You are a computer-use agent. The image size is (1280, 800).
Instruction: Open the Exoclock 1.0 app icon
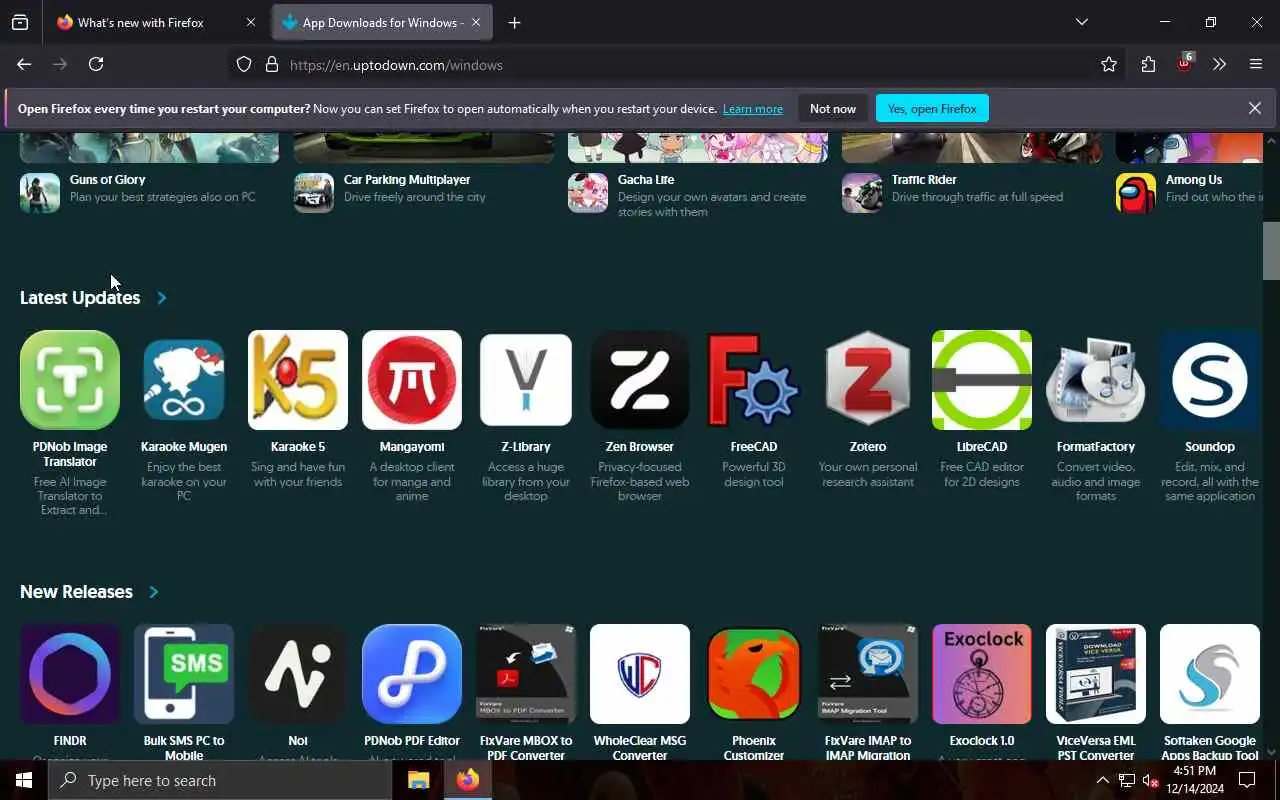982,674
